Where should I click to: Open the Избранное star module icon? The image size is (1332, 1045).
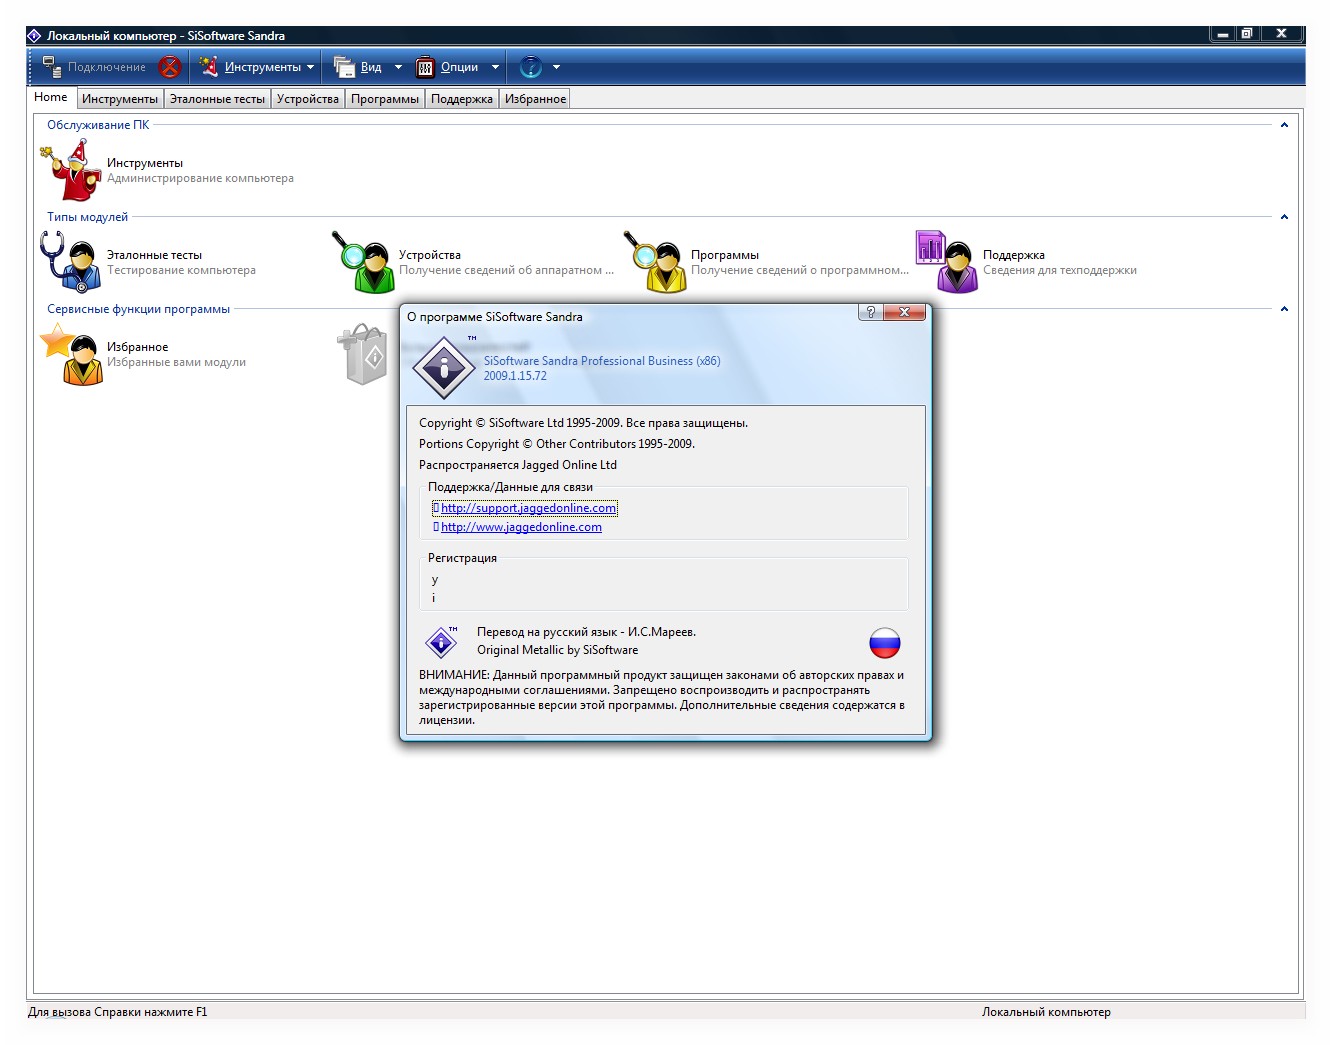(71, 354)
